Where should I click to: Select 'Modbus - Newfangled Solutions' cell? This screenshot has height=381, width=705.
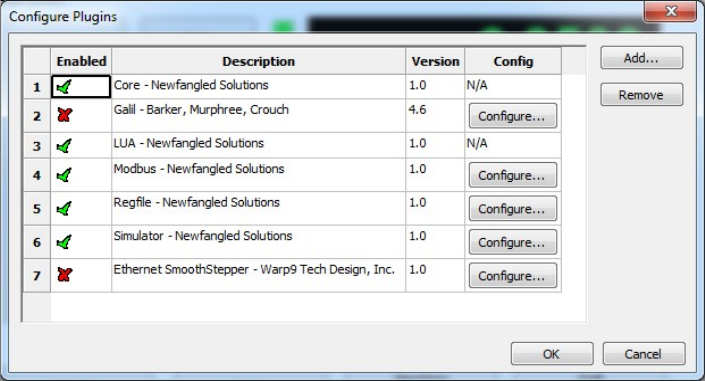coord(259,175)
